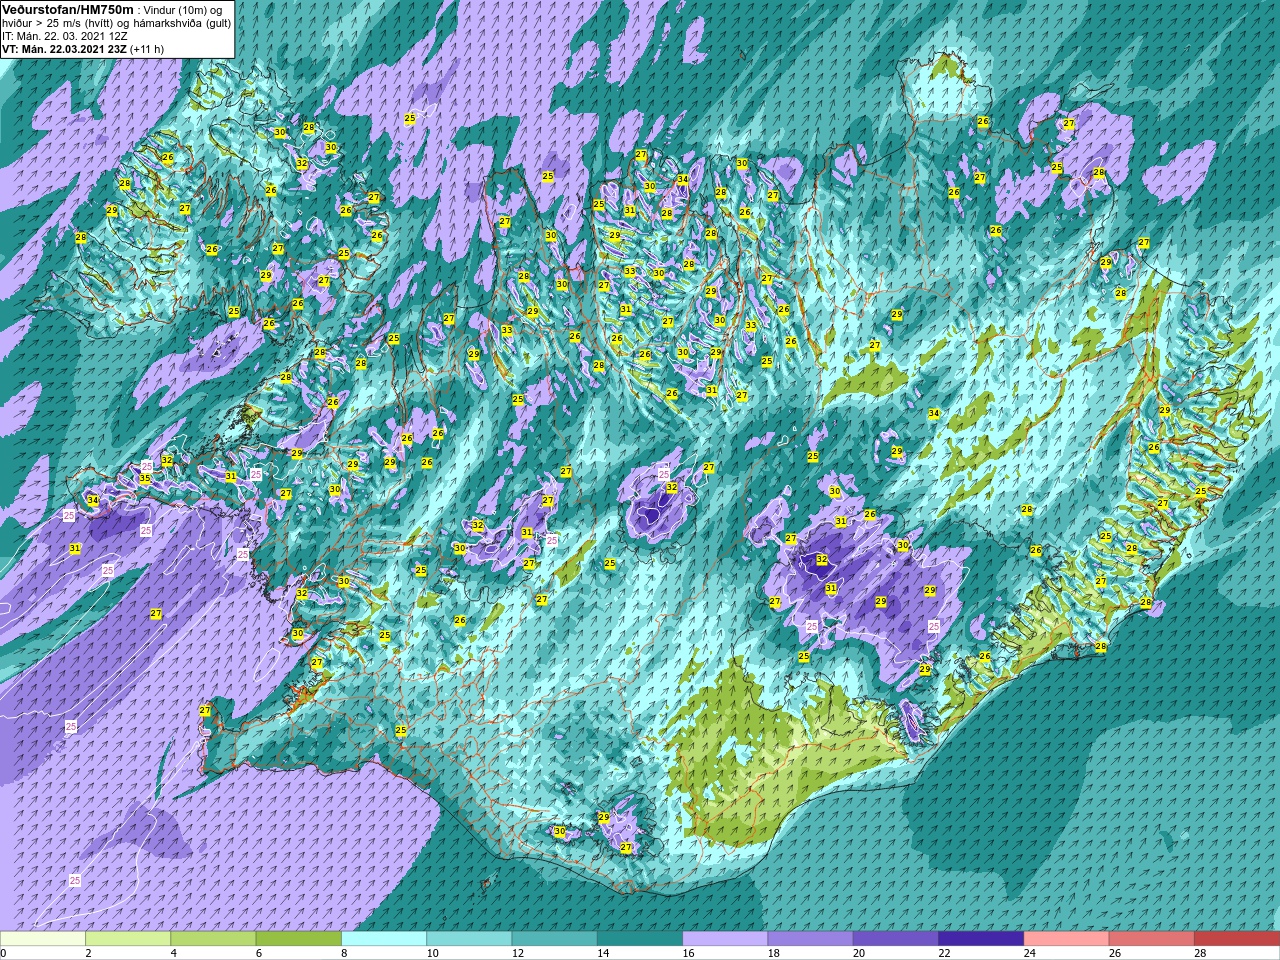Click the 24–26 m/s pink legend swatch
Viewport: 1280px width, 960px height.
coord(1066,938)
